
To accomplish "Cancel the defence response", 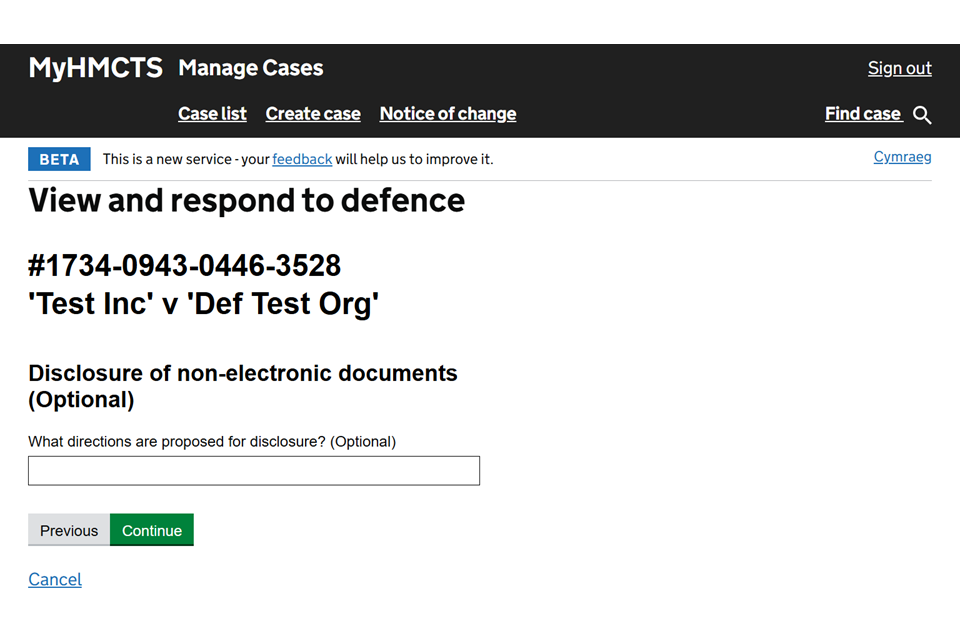I will 55,579.
